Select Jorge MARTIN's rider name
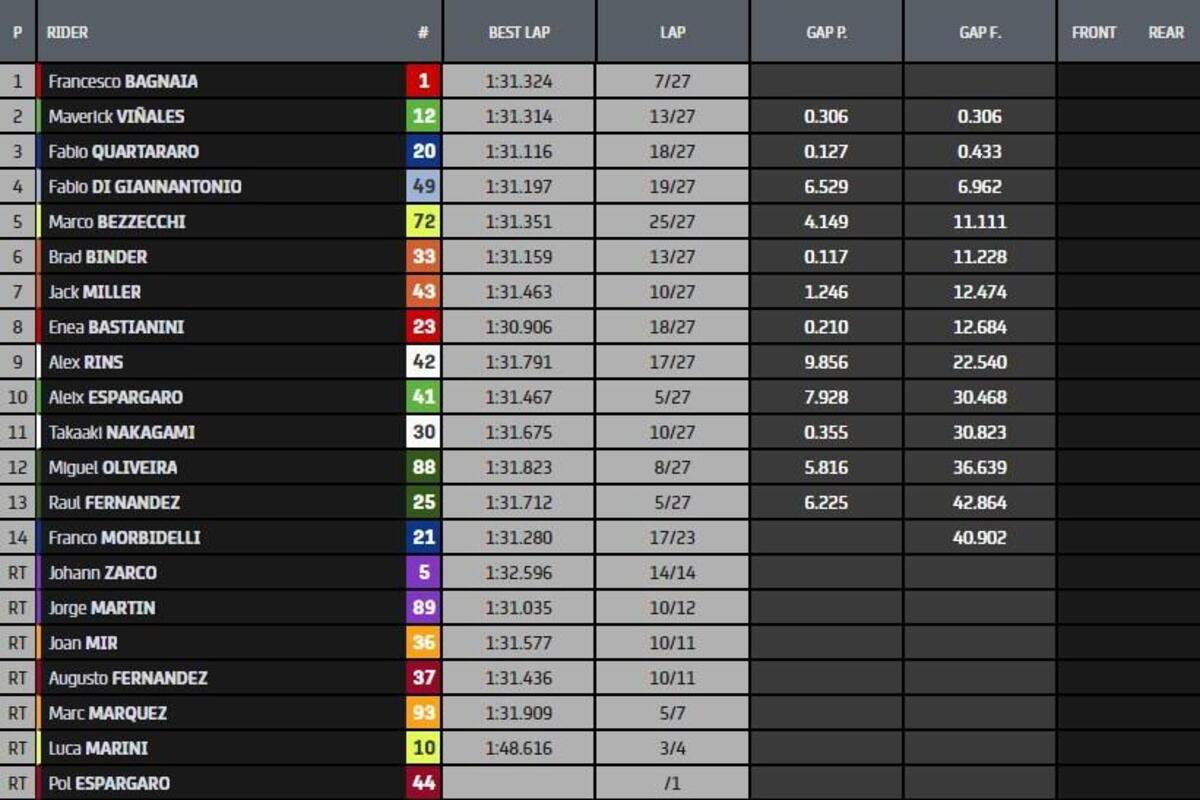This screenshot has height=800, width=1200. [x=102, y=608]
